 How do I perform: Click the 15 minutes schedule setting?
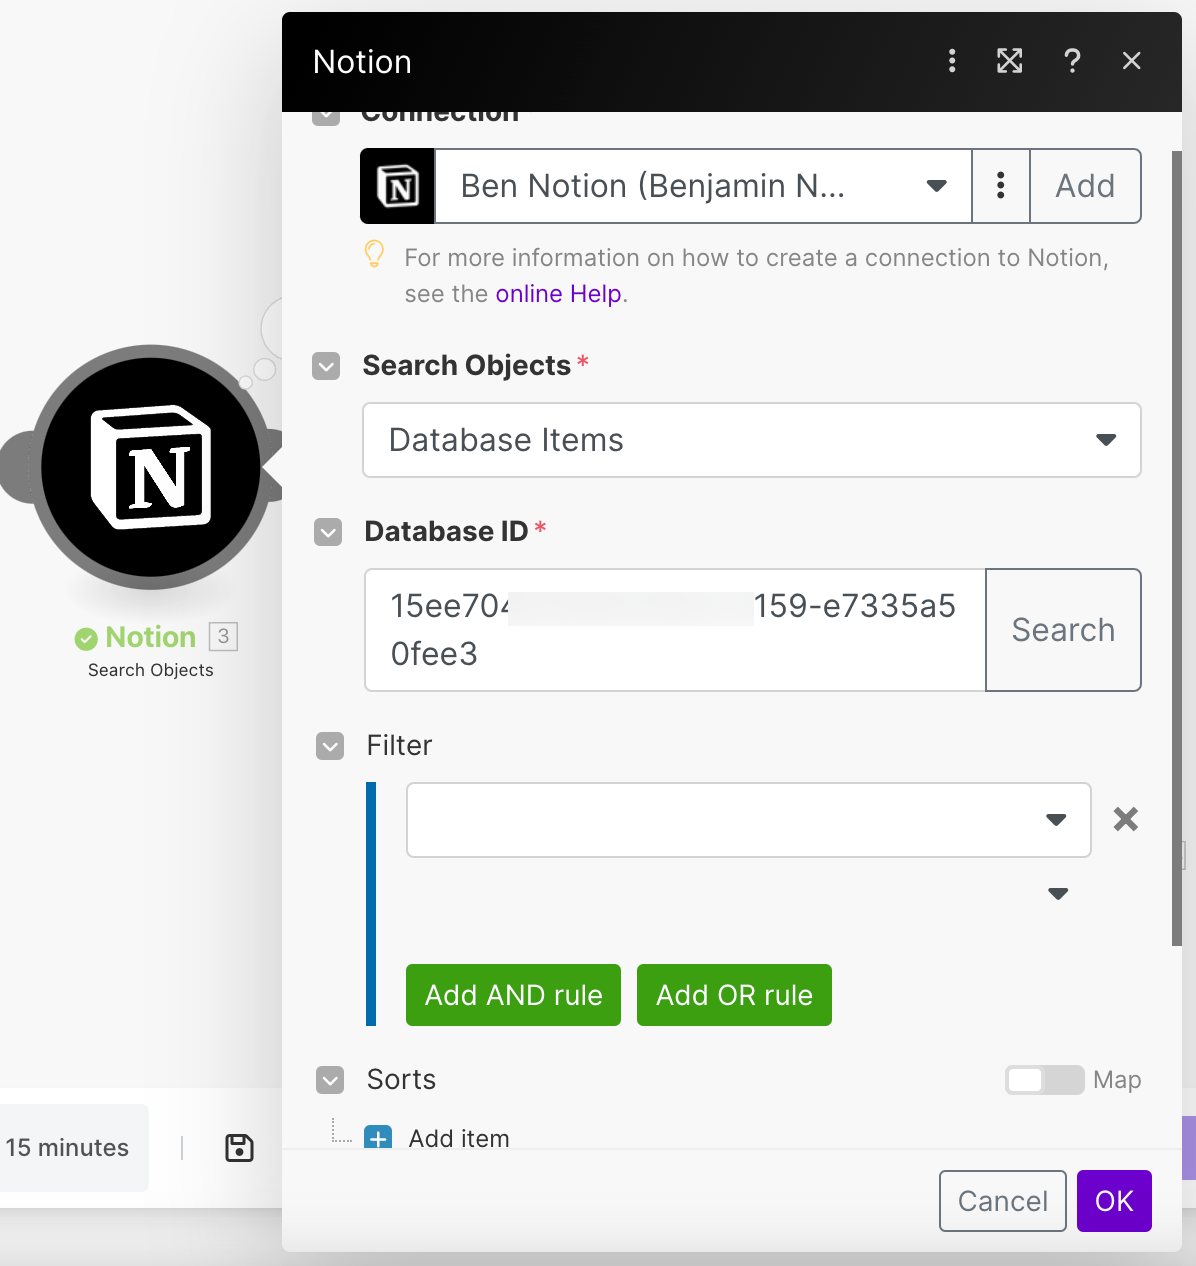(68, 1148)
